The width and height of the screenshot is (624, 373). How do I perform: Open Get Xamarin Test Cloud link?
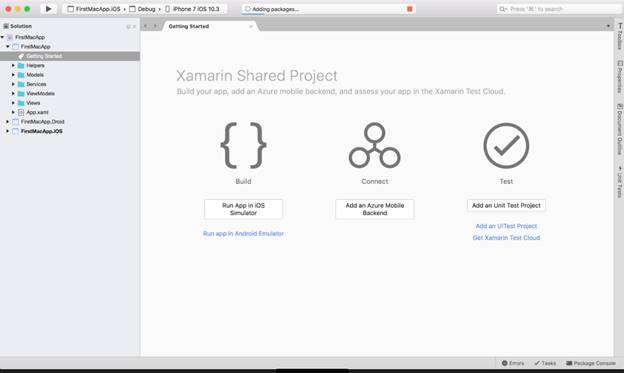point(506,238)
